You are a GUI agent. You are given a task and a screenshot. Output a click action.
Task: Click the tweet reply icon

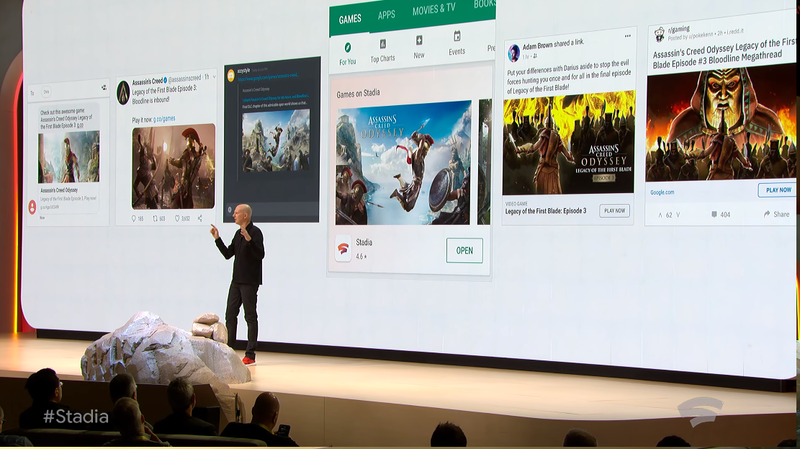point(134,218)
